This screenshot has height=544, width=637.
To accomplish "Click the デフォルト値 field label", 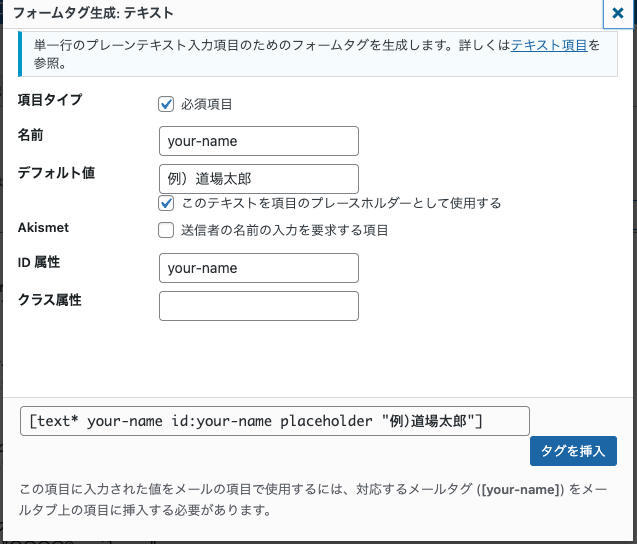I will coord(56,173).
